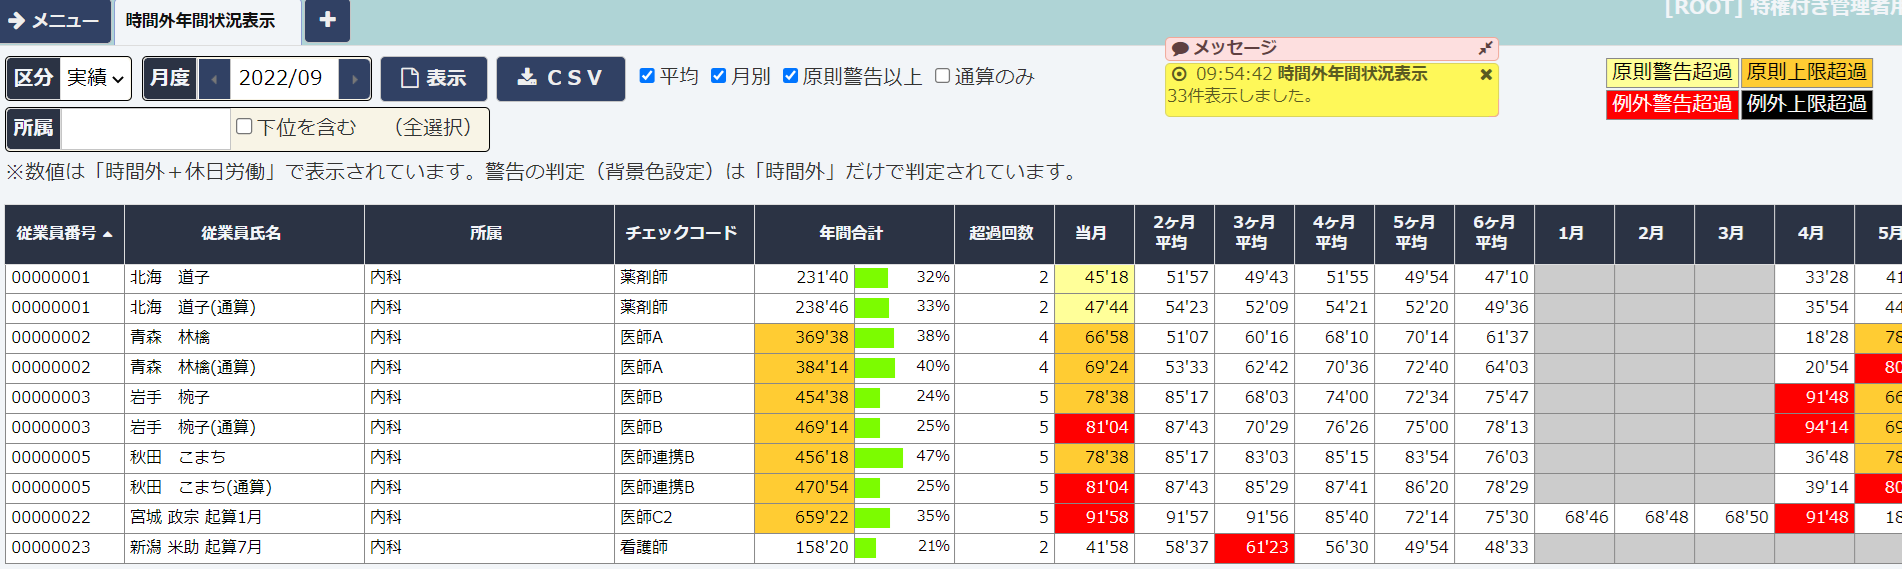Click the 表示 display button
Viewport: 1902px width, 570px height.
coord(433,78)
